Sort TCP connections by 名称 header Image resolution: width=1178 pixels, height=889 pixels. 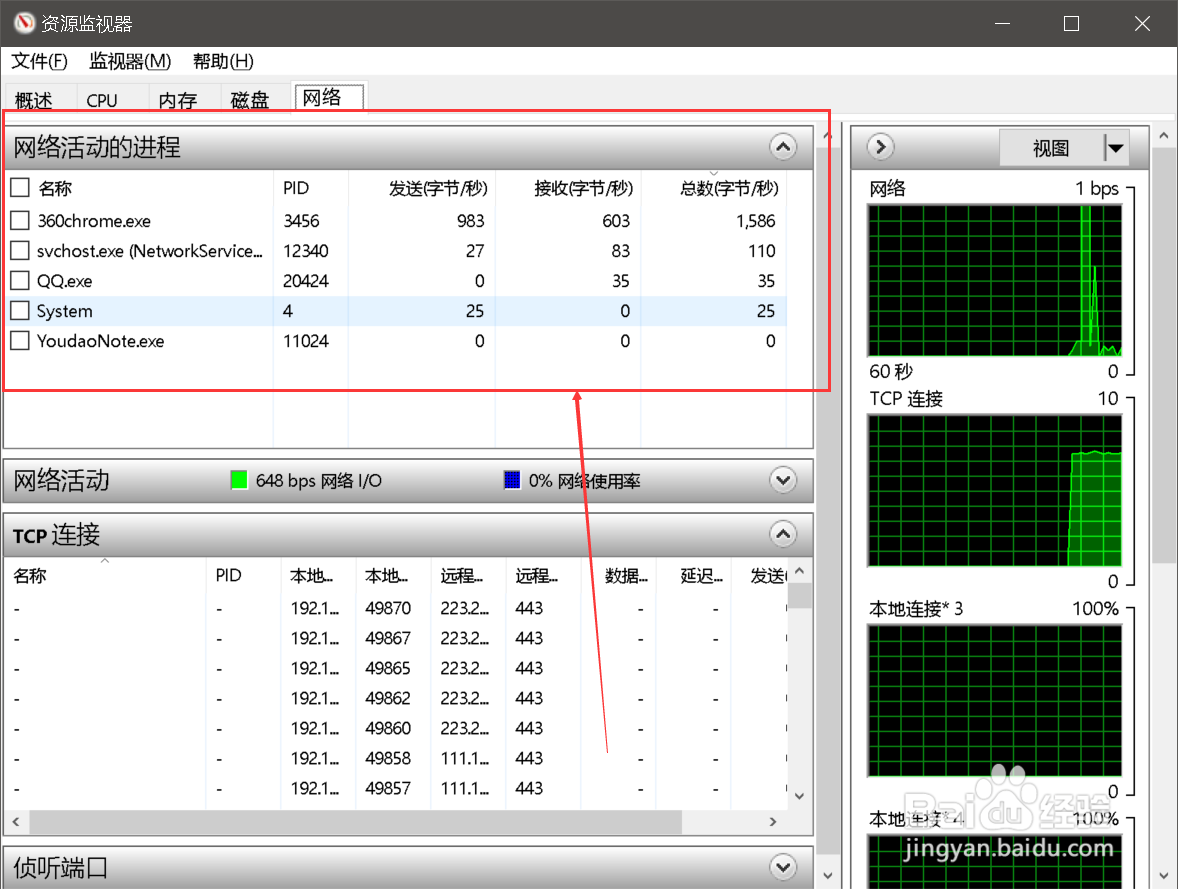pyautogui.click(x=105, y=576)
